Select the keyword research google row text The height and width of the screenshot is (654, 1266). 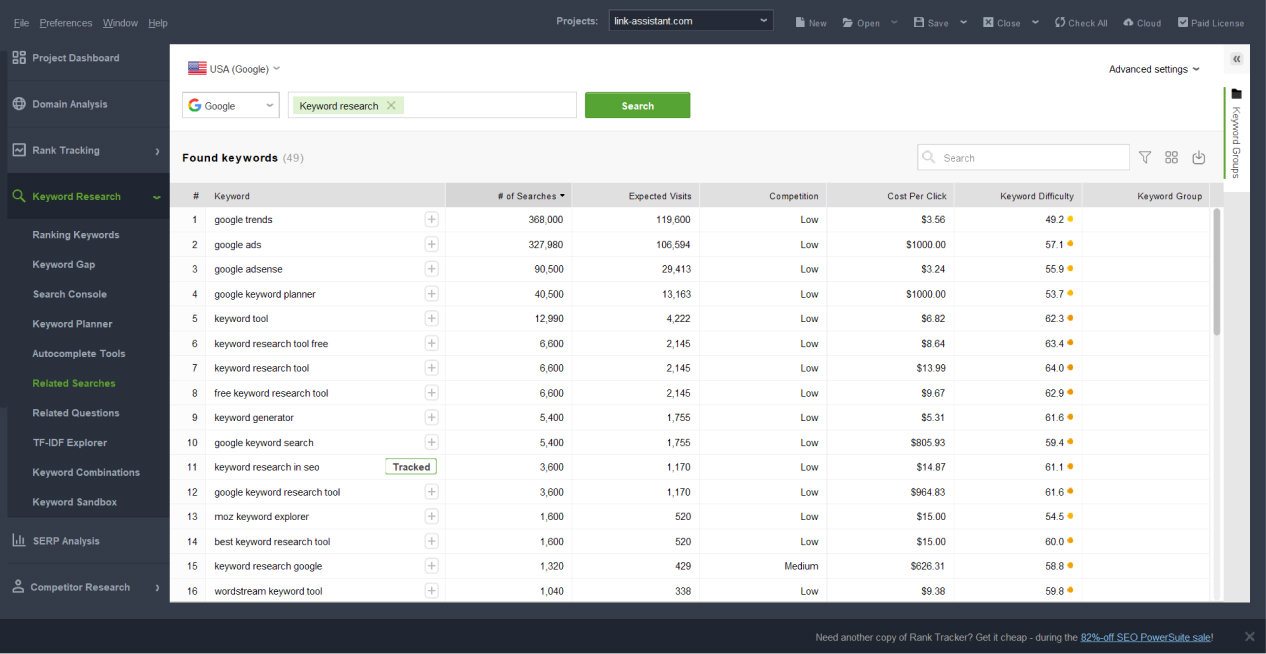[x=268, y=566]
